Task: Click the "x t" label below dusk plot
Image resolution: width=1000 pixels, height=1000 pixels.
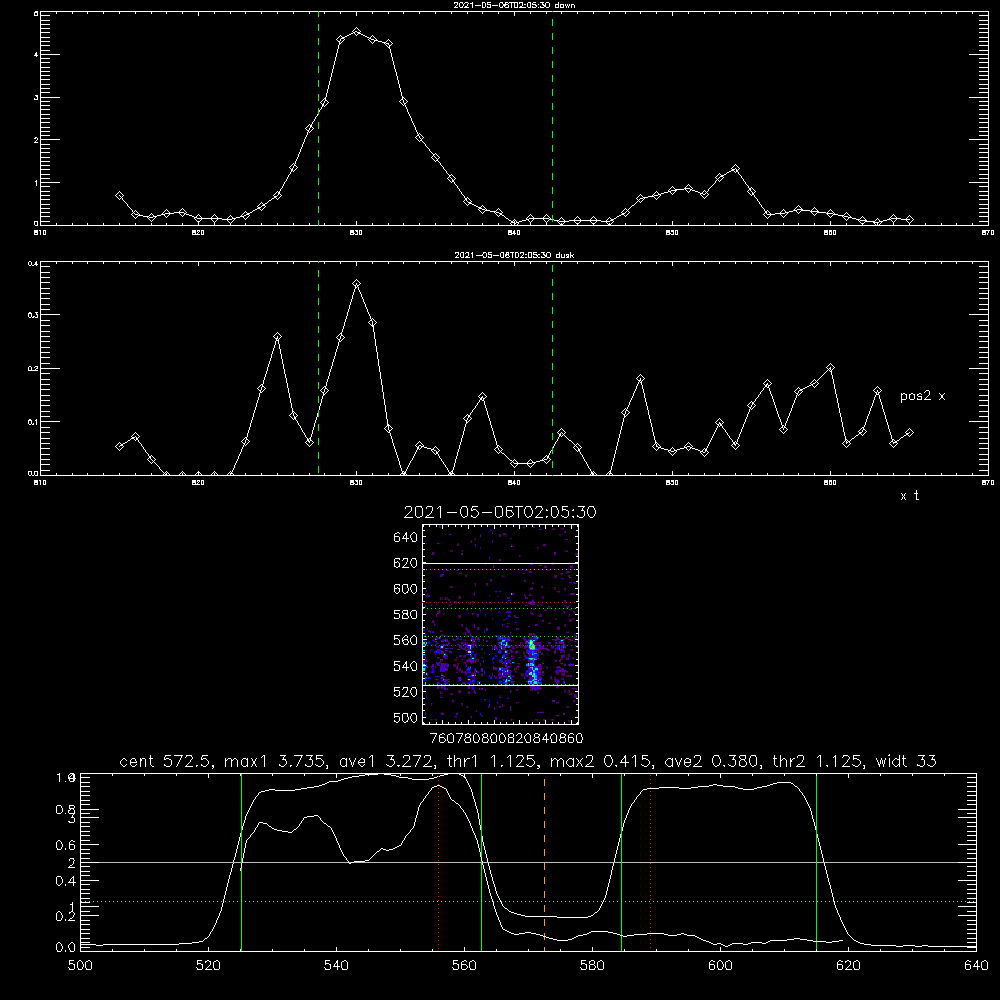Action: point(909,496)
